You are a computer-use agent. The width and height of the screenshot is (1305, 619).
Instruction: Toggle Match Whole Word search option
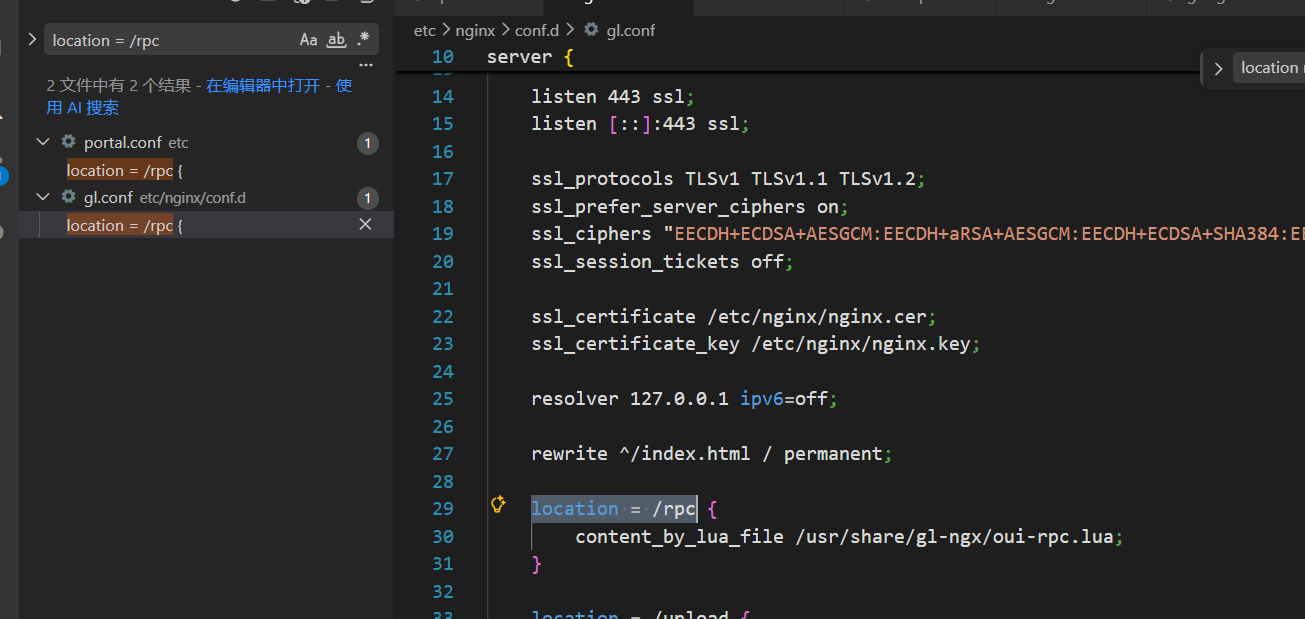[337, 40]
